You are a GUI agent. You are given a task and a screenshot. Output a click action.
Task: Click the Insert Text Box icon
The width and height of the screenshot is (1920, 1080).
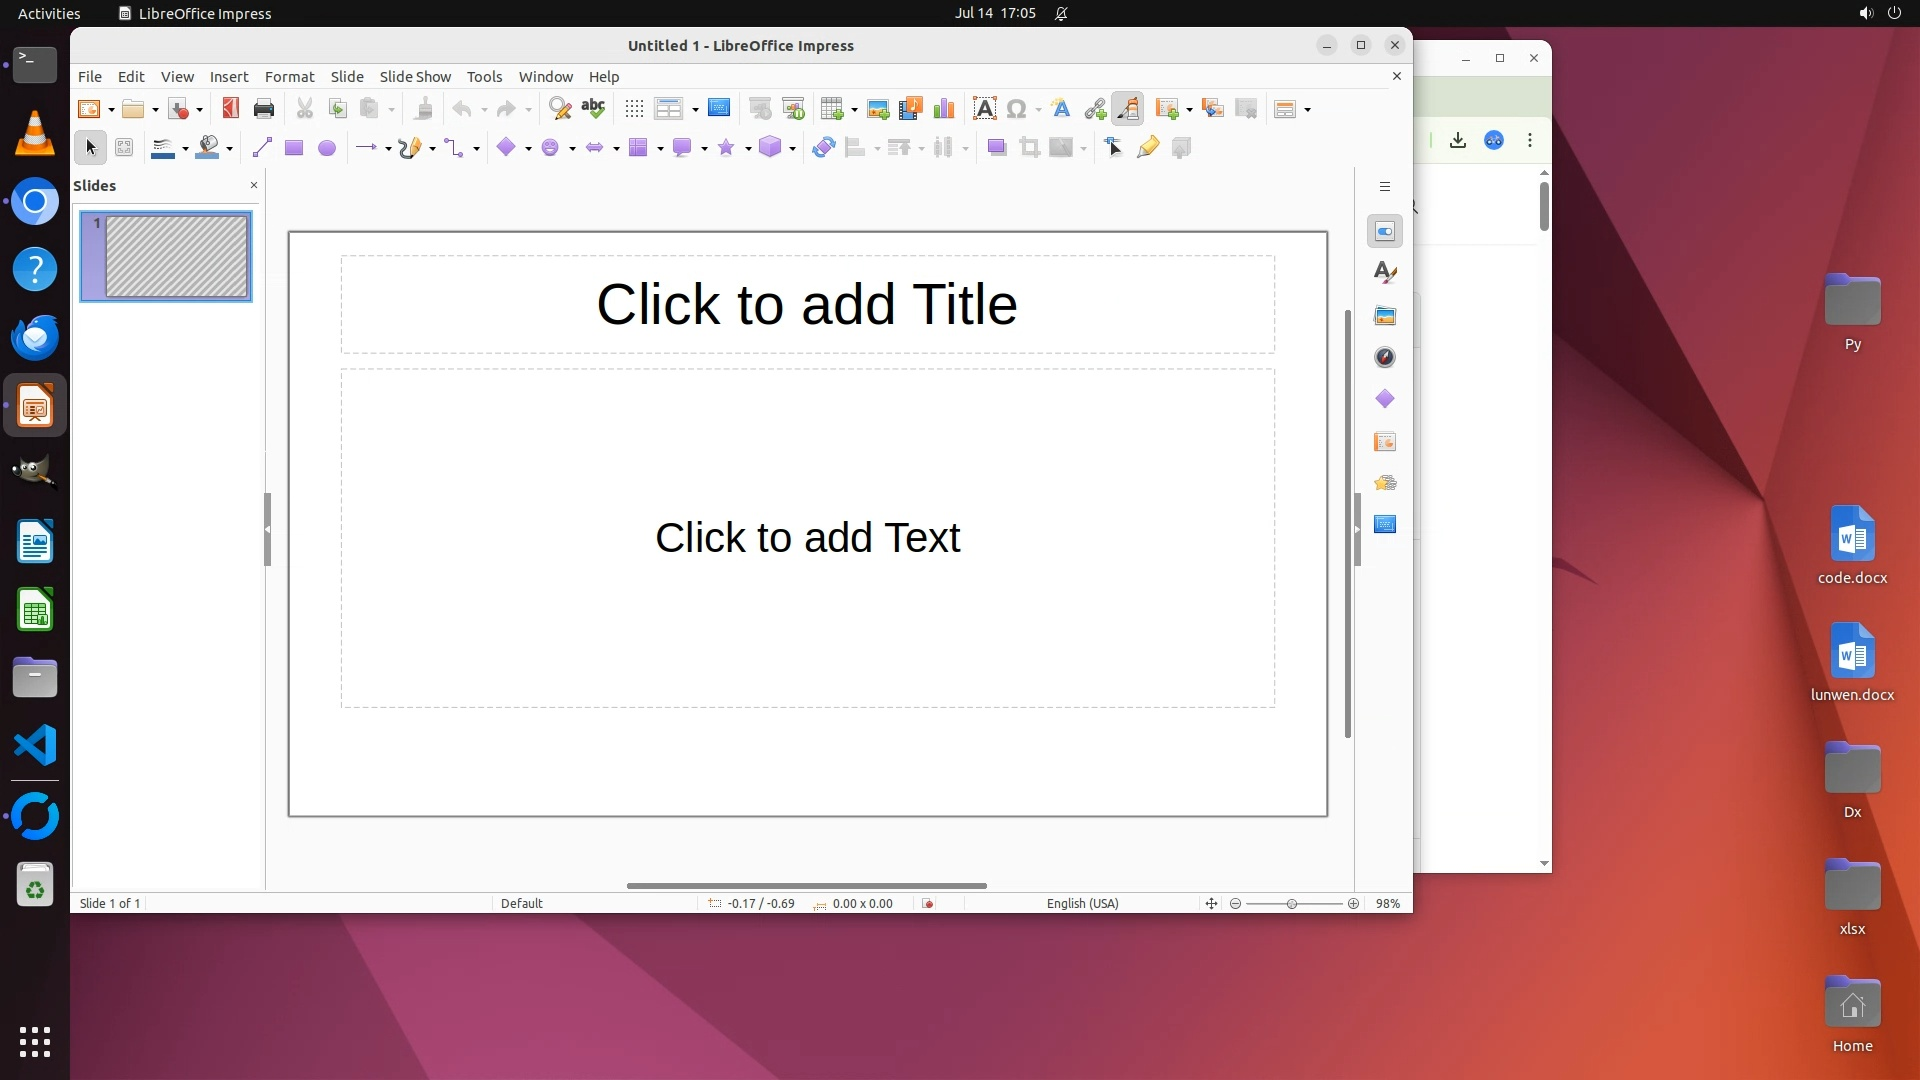pos(984,109)
